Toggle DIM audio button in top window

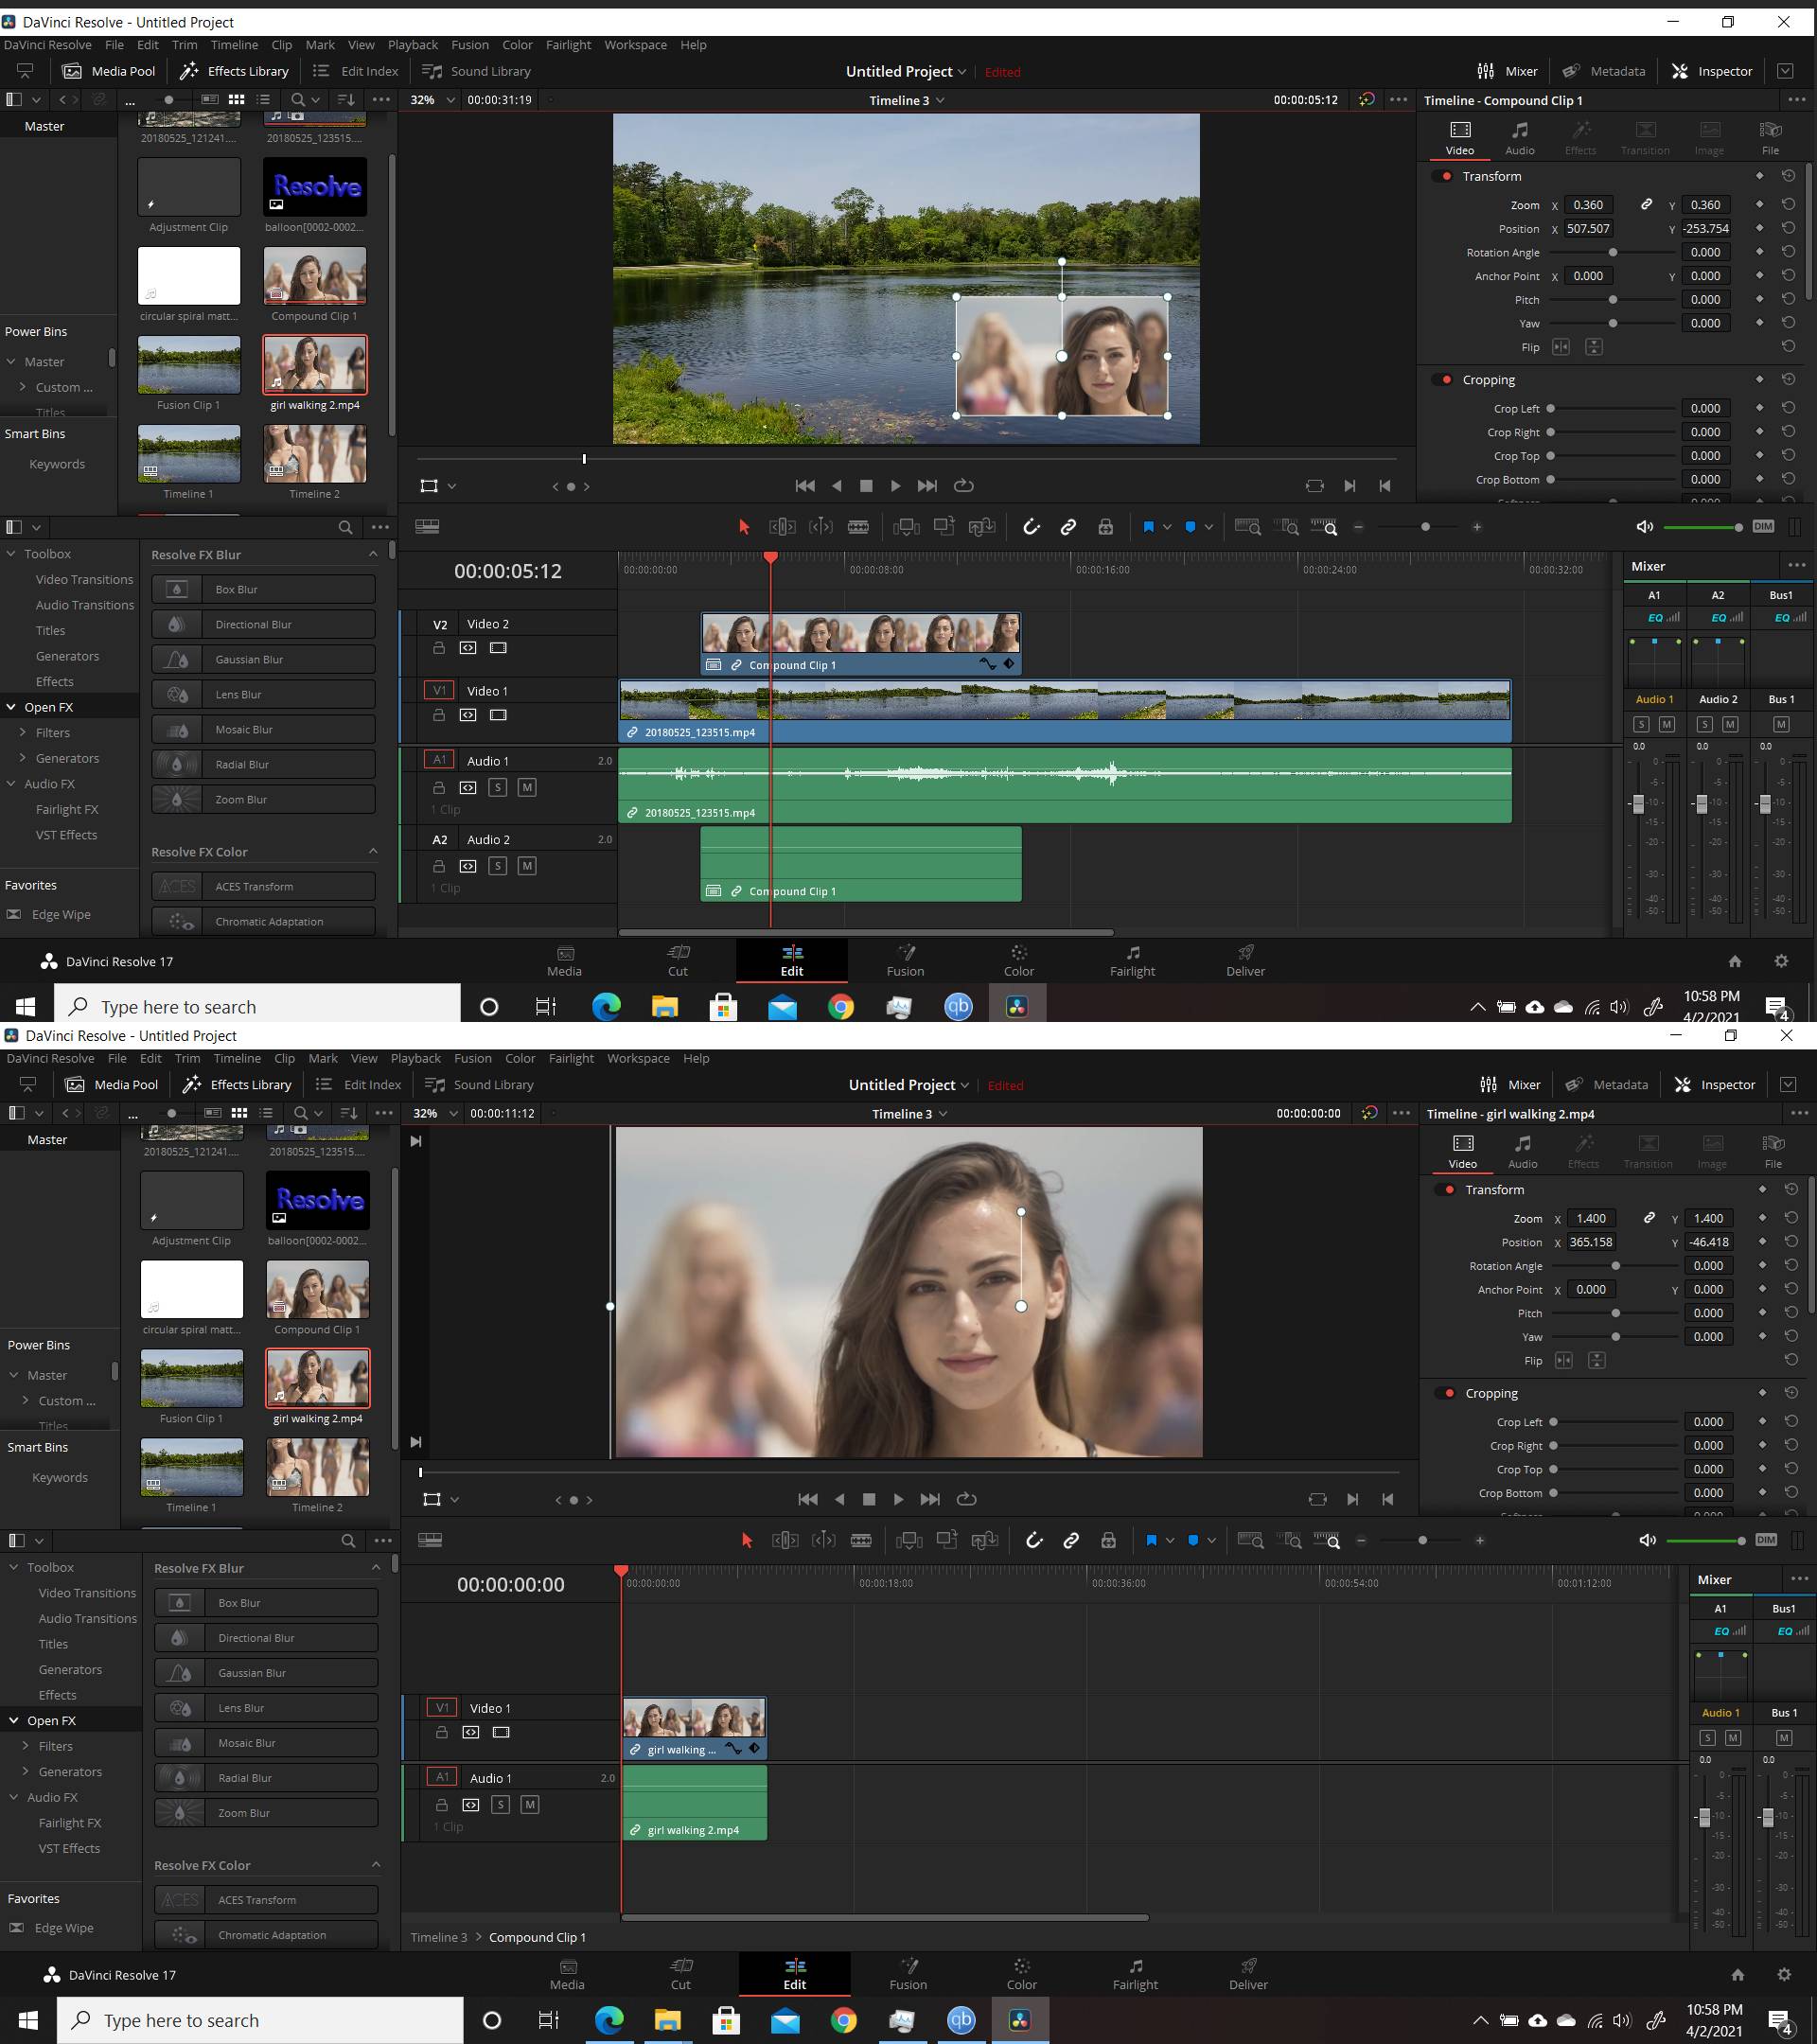(x=1763, y=527)
